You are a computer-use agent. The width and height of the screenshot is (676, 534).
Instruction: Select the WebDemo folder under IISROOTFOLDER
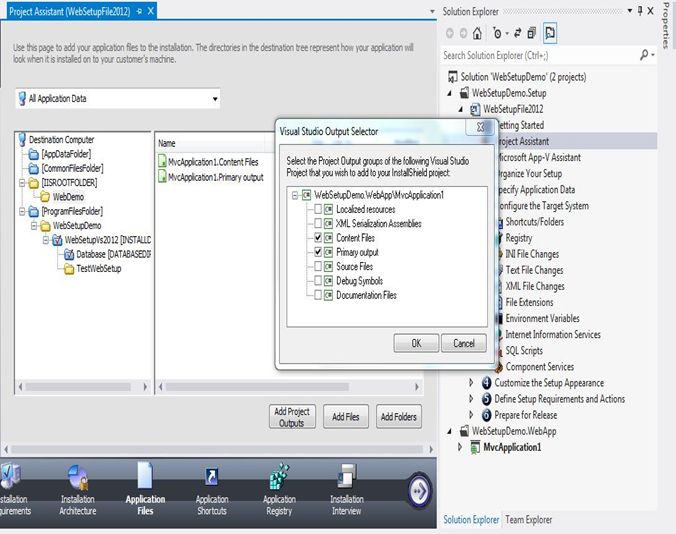(63, 197)
